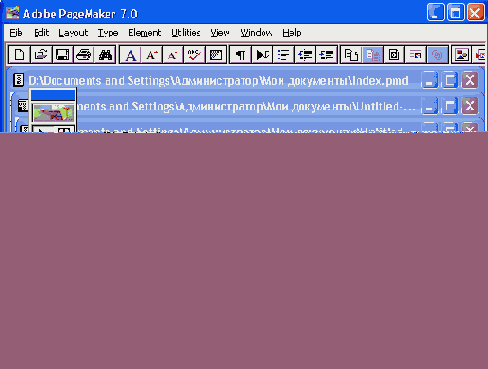The image size is (488, 369).
Task: Open Character Specs with the large A icon
Action: (x=130, y=55)
